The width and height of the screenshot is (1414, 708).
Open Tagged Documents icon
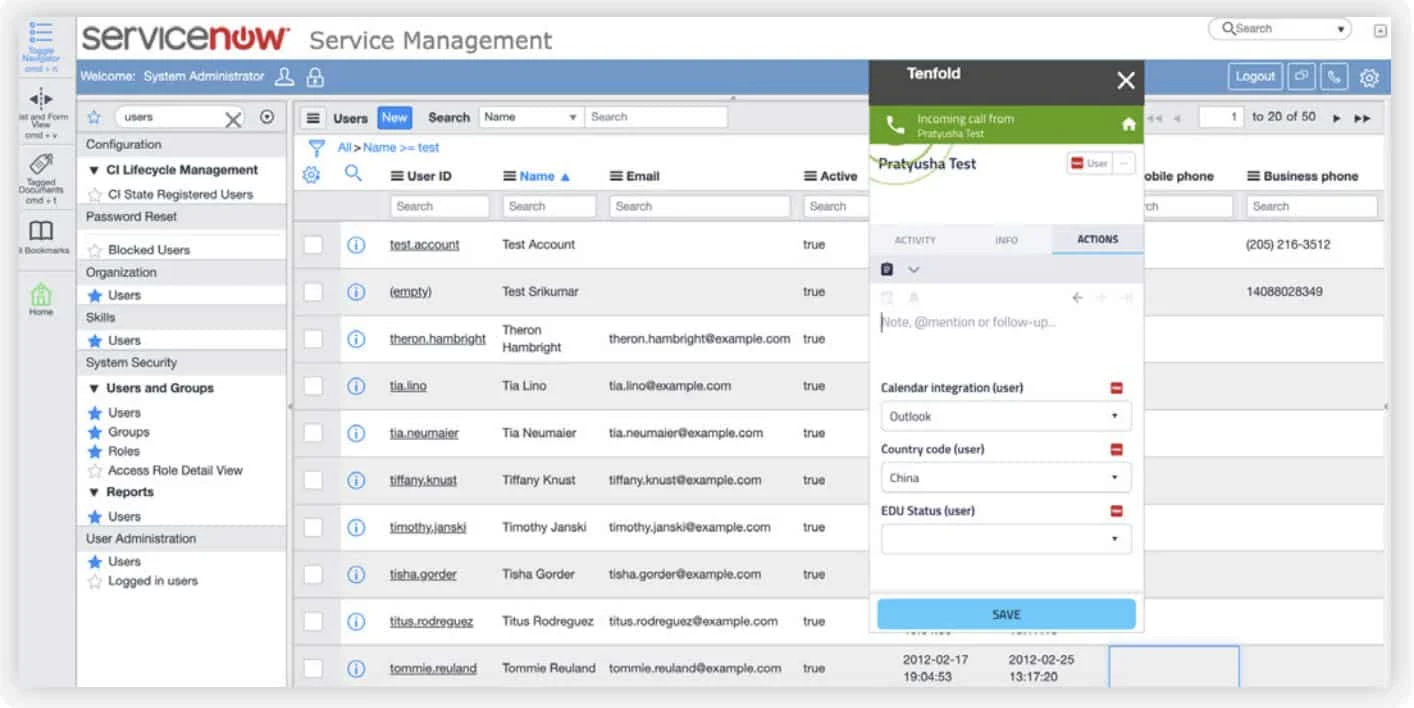(x=41, y=164)
